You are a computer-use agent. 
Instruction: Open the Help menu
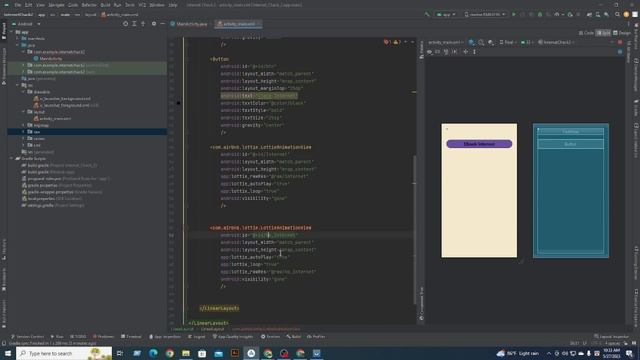(x=173, y=5)
